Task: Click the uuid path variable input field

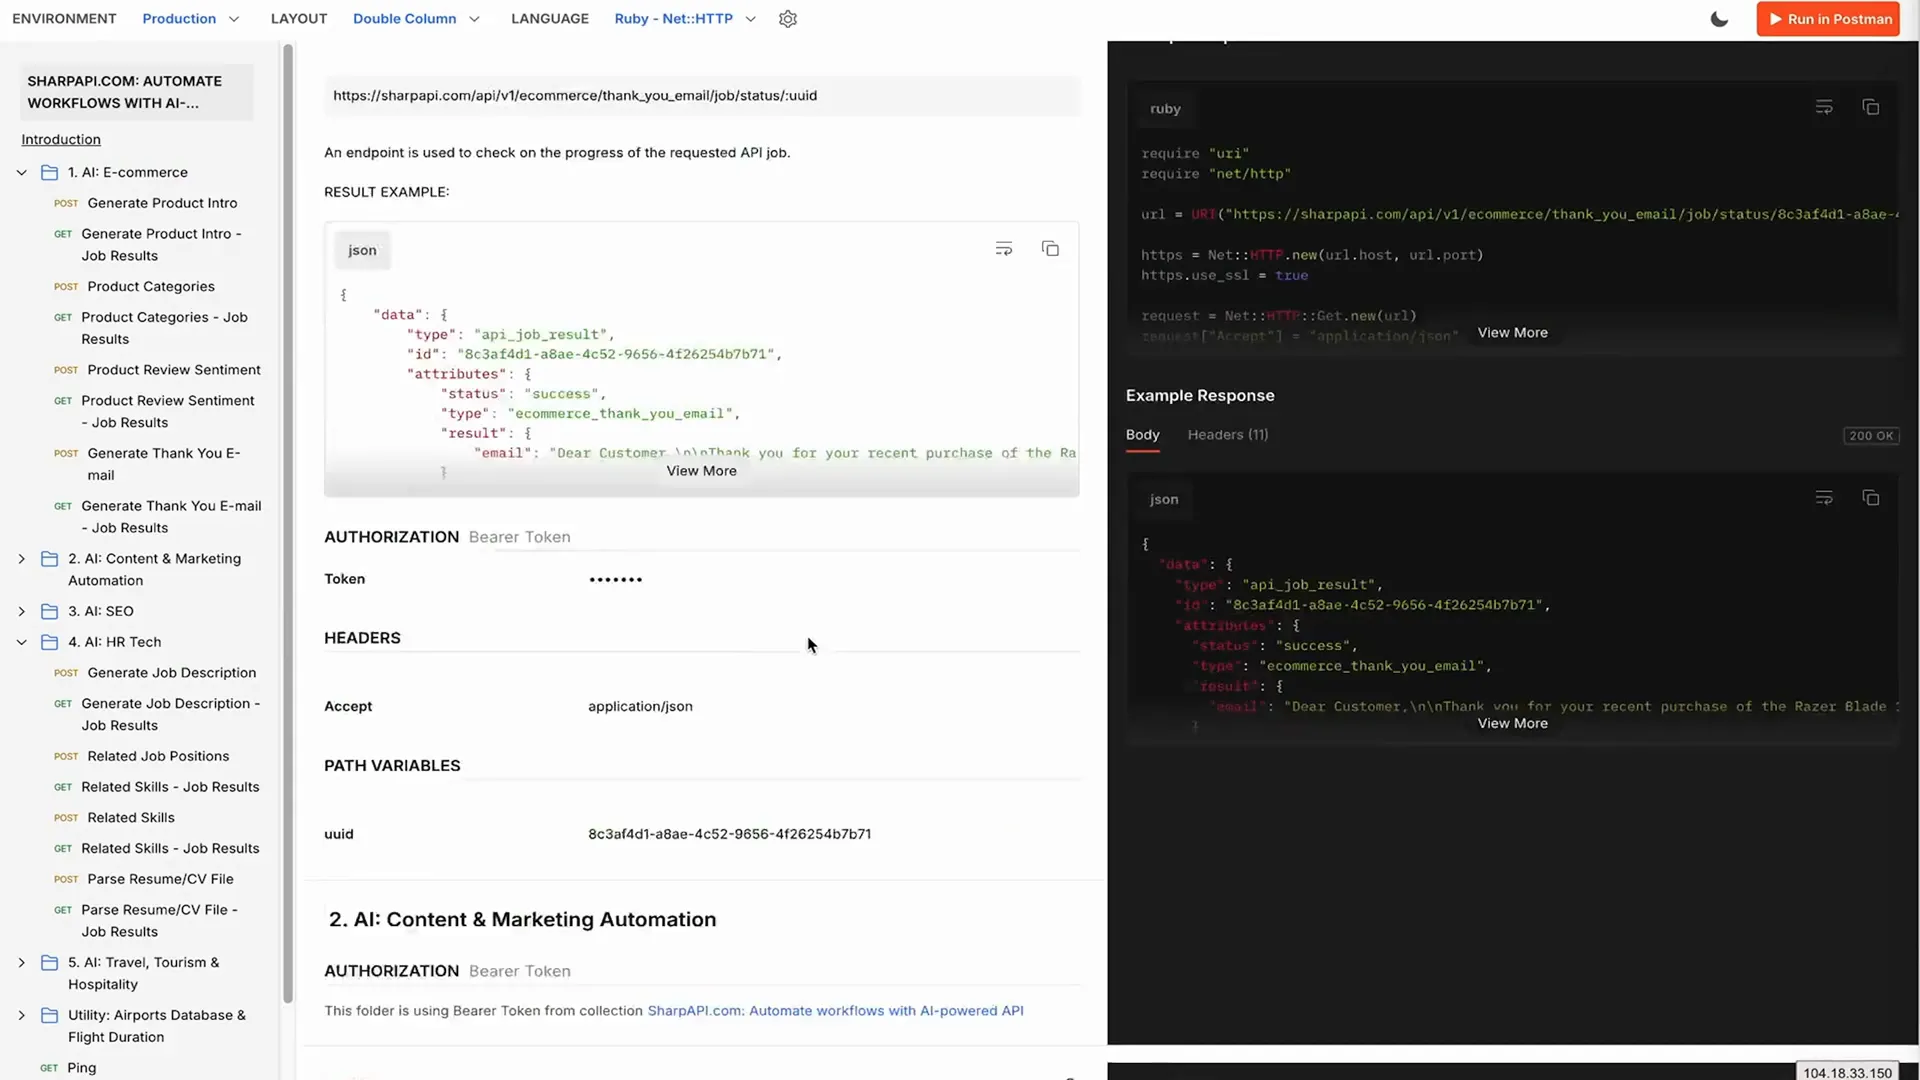Action: pyautogui.click(x=729, y=832)
